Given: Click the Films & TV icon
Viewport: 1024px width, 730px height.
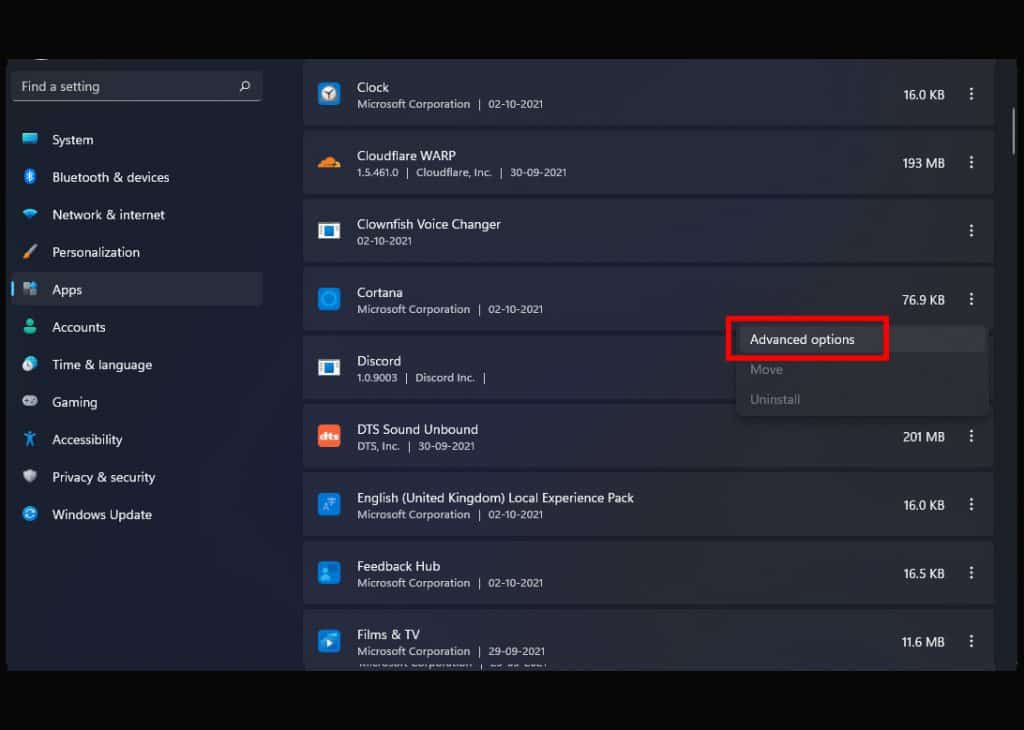Looking at the screenshot, I should 328,641.
